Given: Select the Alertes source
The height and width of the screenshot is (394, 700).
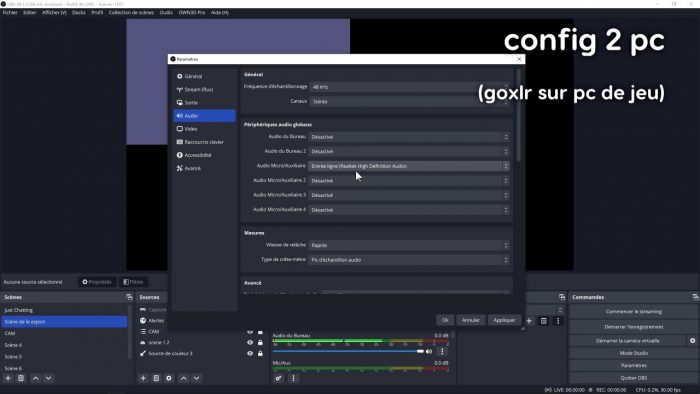Looking at the screenshot, I should coord(156,320).
